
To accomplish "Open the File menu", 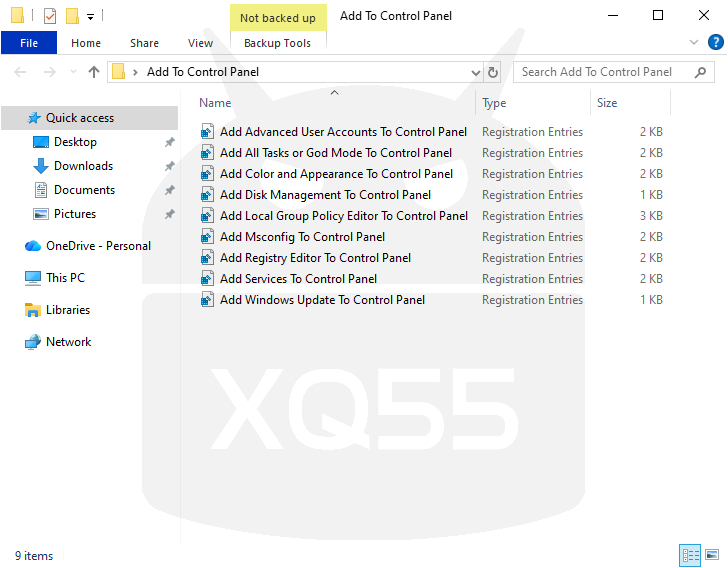I will 29,43.
